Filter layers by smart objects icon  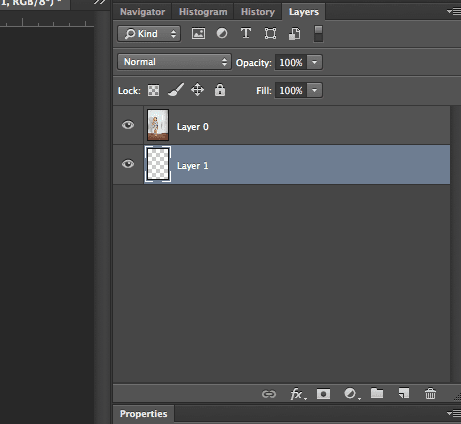pyautogui.click(x=294, y=34)
